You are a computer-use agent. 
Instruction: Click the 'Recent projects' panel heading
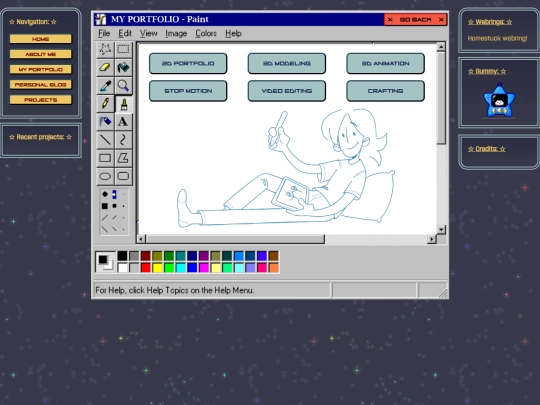pyautogui.click(x=41, y=137)
